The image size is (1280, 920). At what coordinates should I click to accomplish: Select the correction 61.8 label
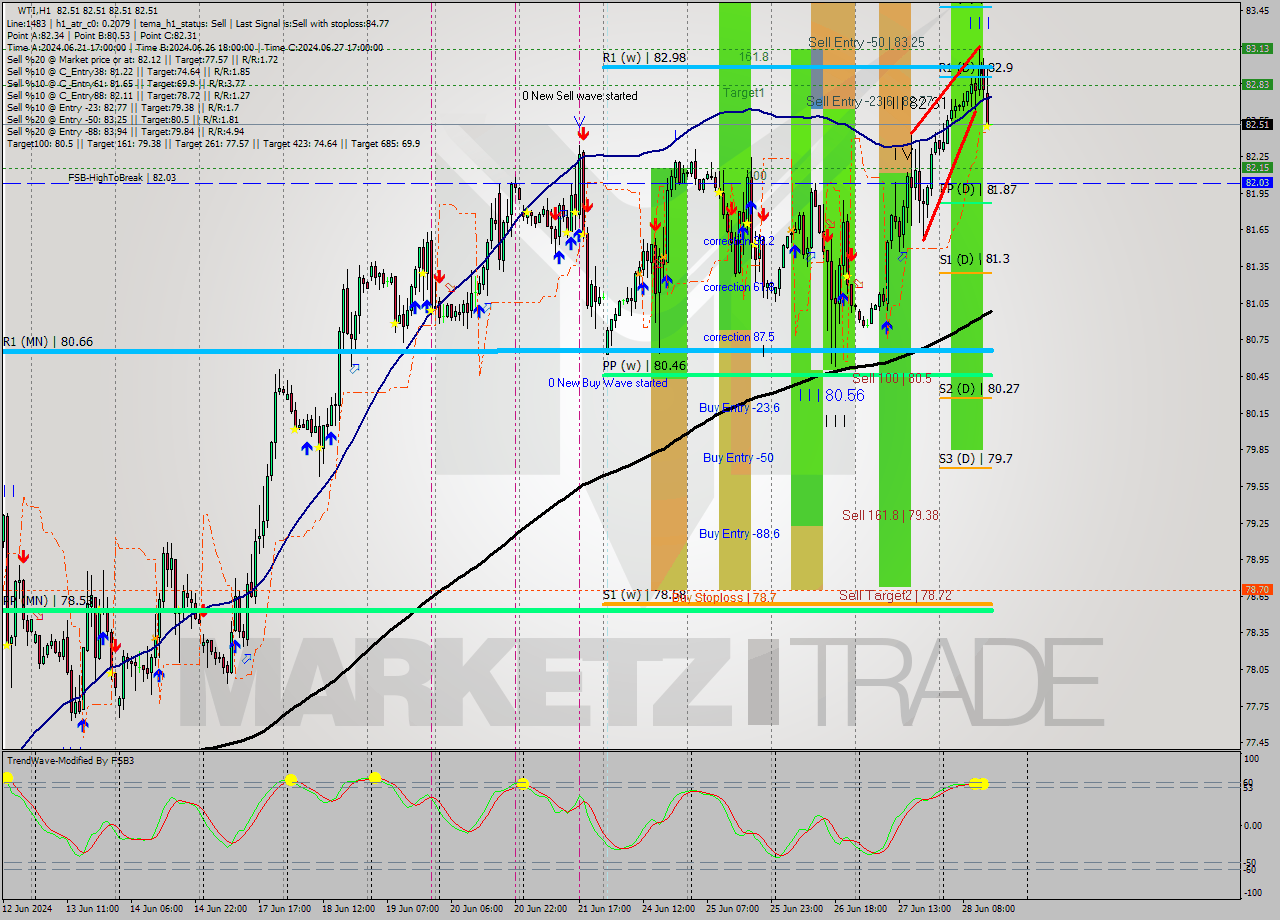pos(740,287)
